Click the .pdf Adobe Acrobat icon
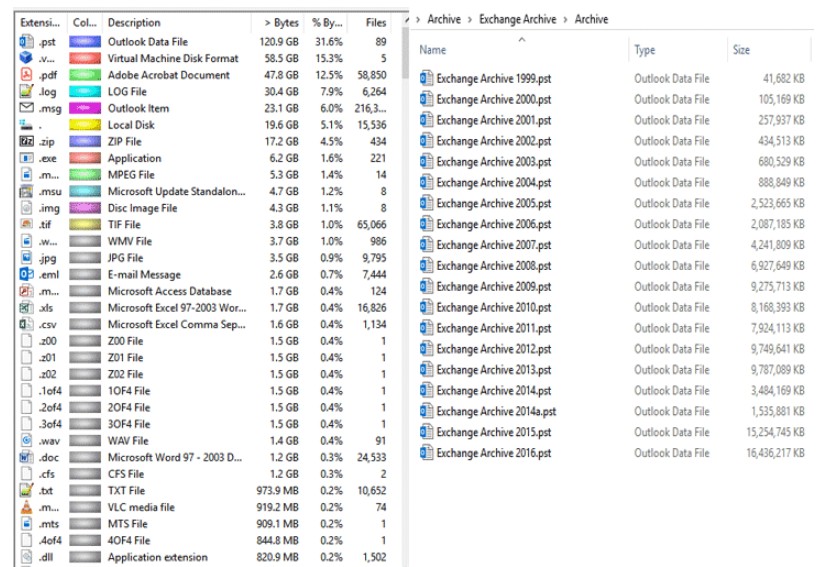 [26, 75]
